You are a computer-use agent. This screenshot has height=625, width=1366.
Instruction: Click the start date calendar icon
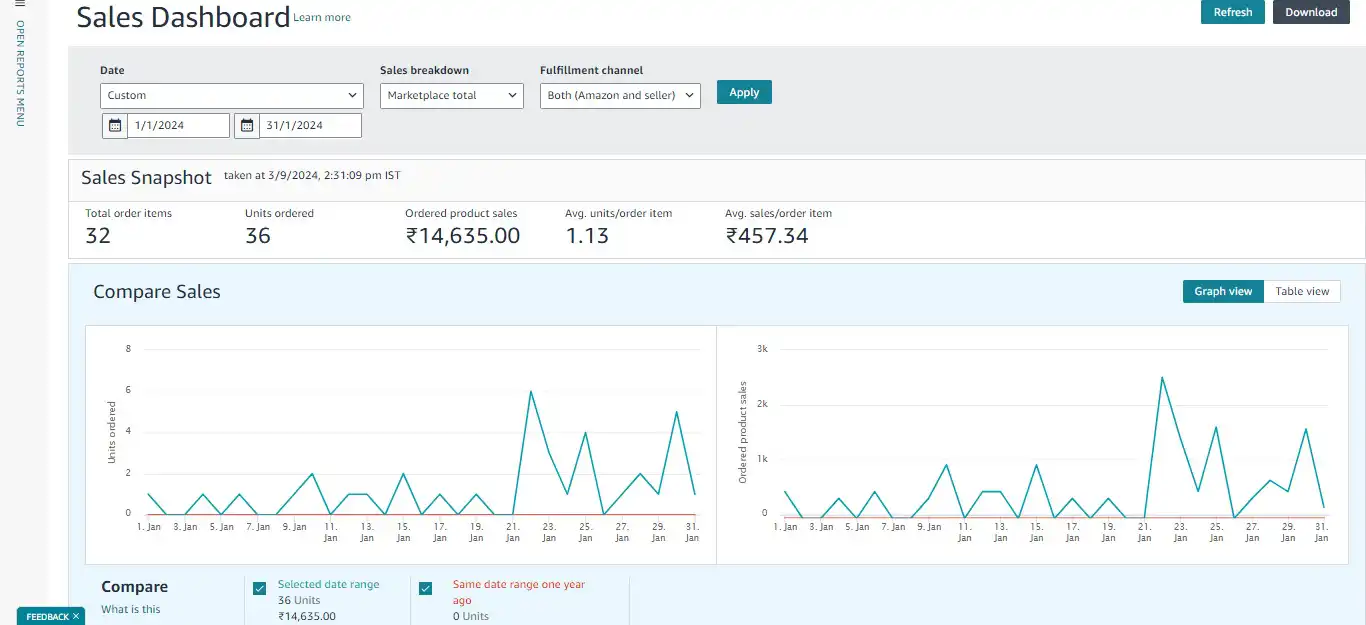pyautogui.click(x=115, y=126)
